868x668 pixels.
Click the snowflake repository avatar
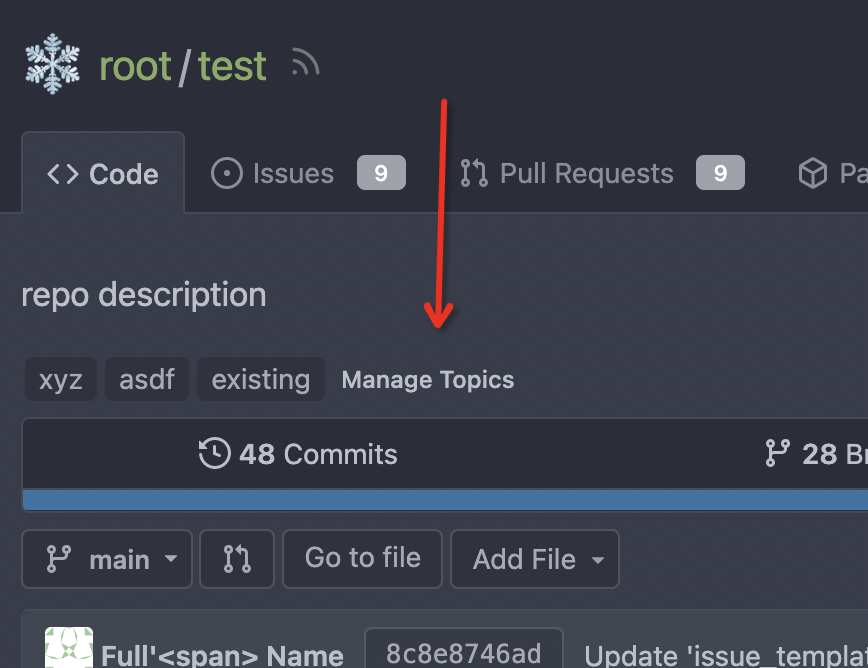pyautogui.click(x=53, y=64)
